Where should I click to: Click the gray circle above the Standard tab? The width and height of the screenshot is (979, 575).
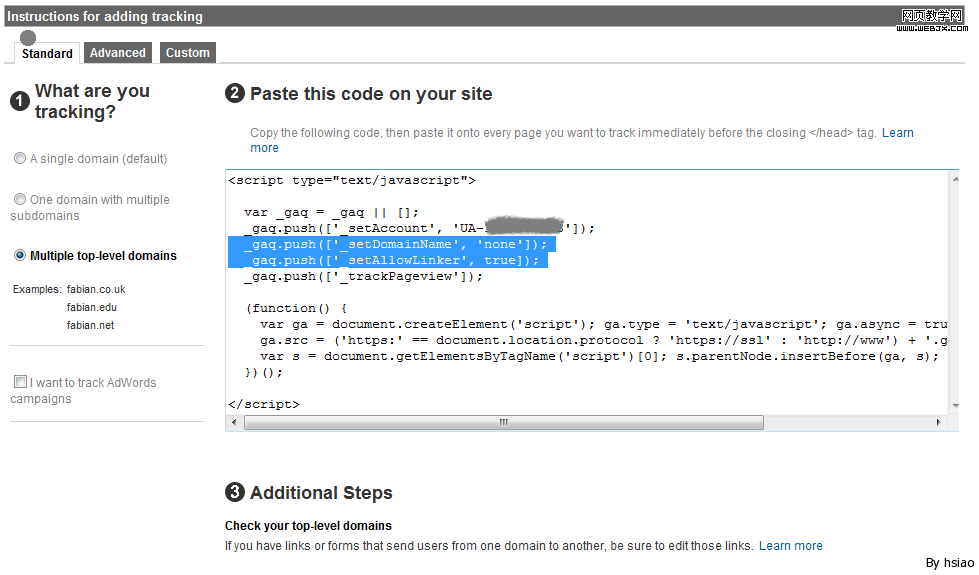pos(28,38)
